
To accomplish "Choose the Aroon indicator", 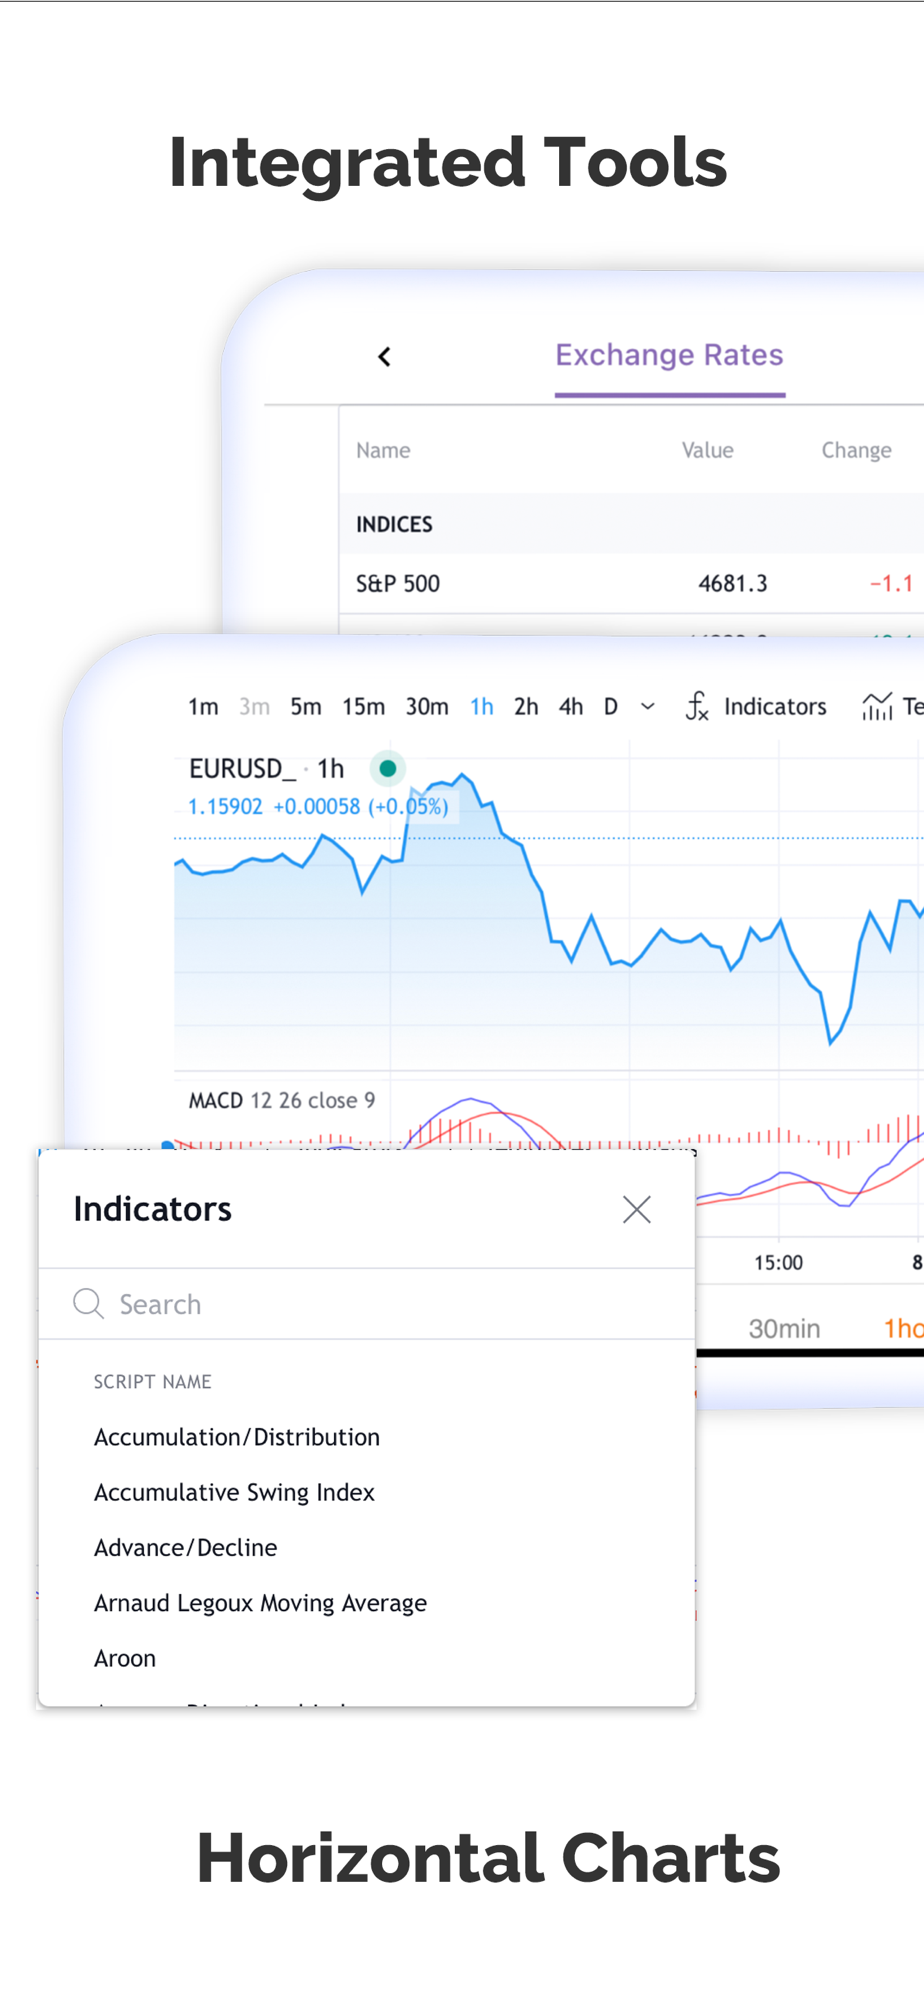I will click(x=125, y=1658).
